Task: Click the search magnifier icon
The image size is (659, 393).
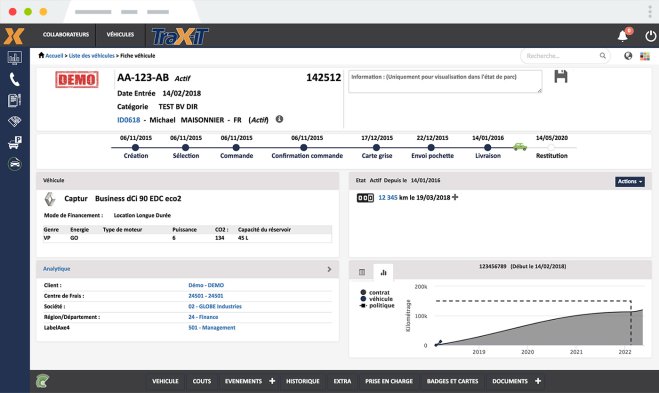Action: tap(603, 55)
